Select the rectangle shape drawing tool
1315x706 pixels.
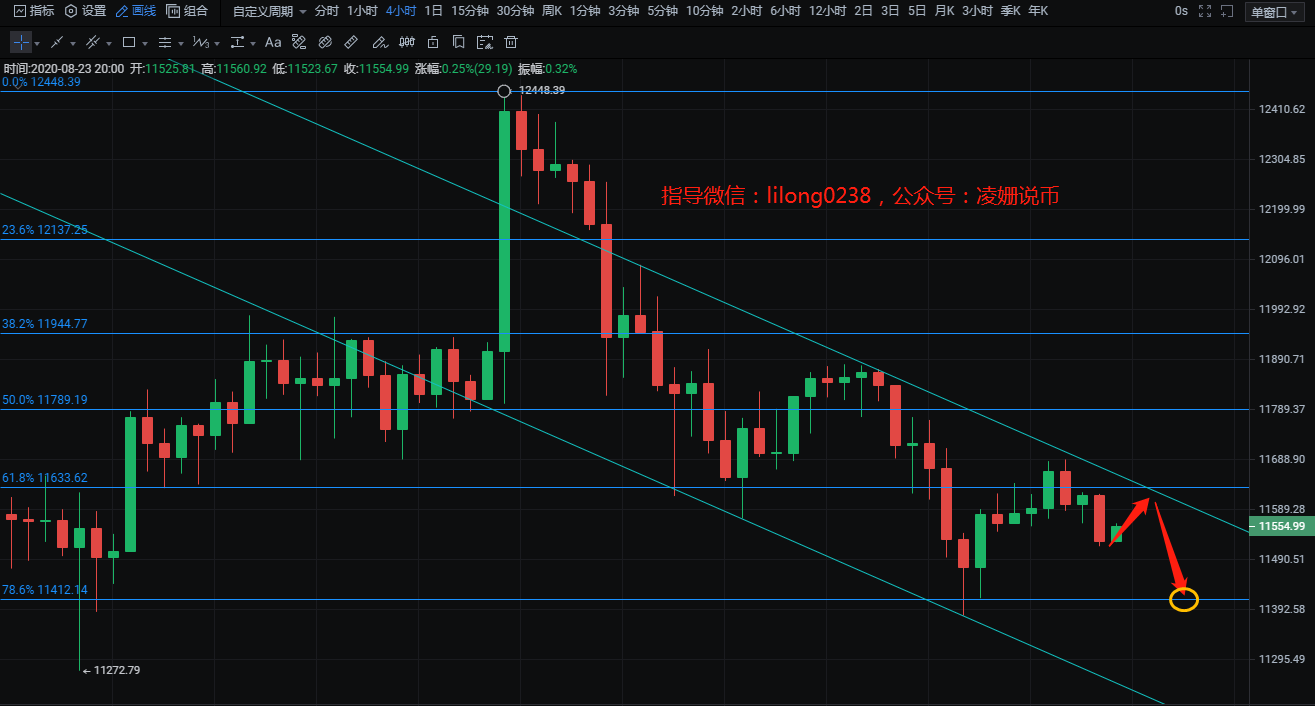pos(129,43)
